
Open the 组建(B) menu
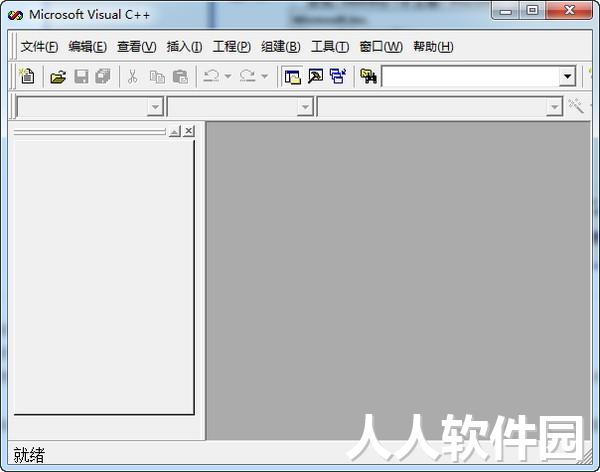pos(281,47)
